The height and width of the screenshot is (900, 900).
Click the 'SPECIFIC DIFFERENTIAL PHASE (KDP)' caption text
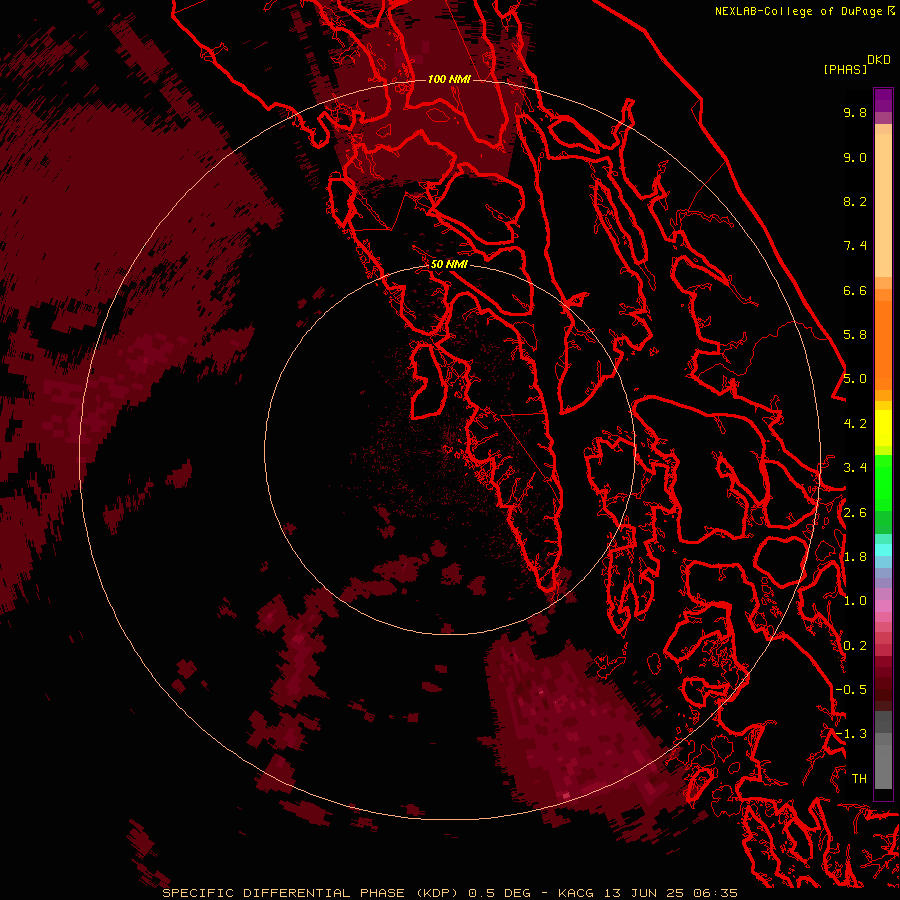coord(310,893)
